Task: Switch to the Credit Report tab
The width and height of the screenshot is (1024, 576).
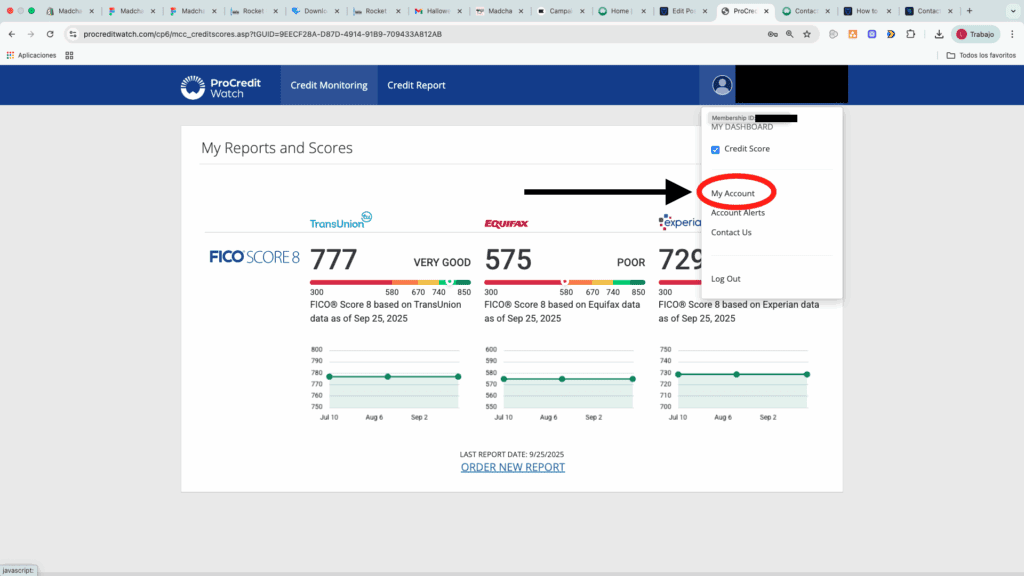Action: pos(416,86)
